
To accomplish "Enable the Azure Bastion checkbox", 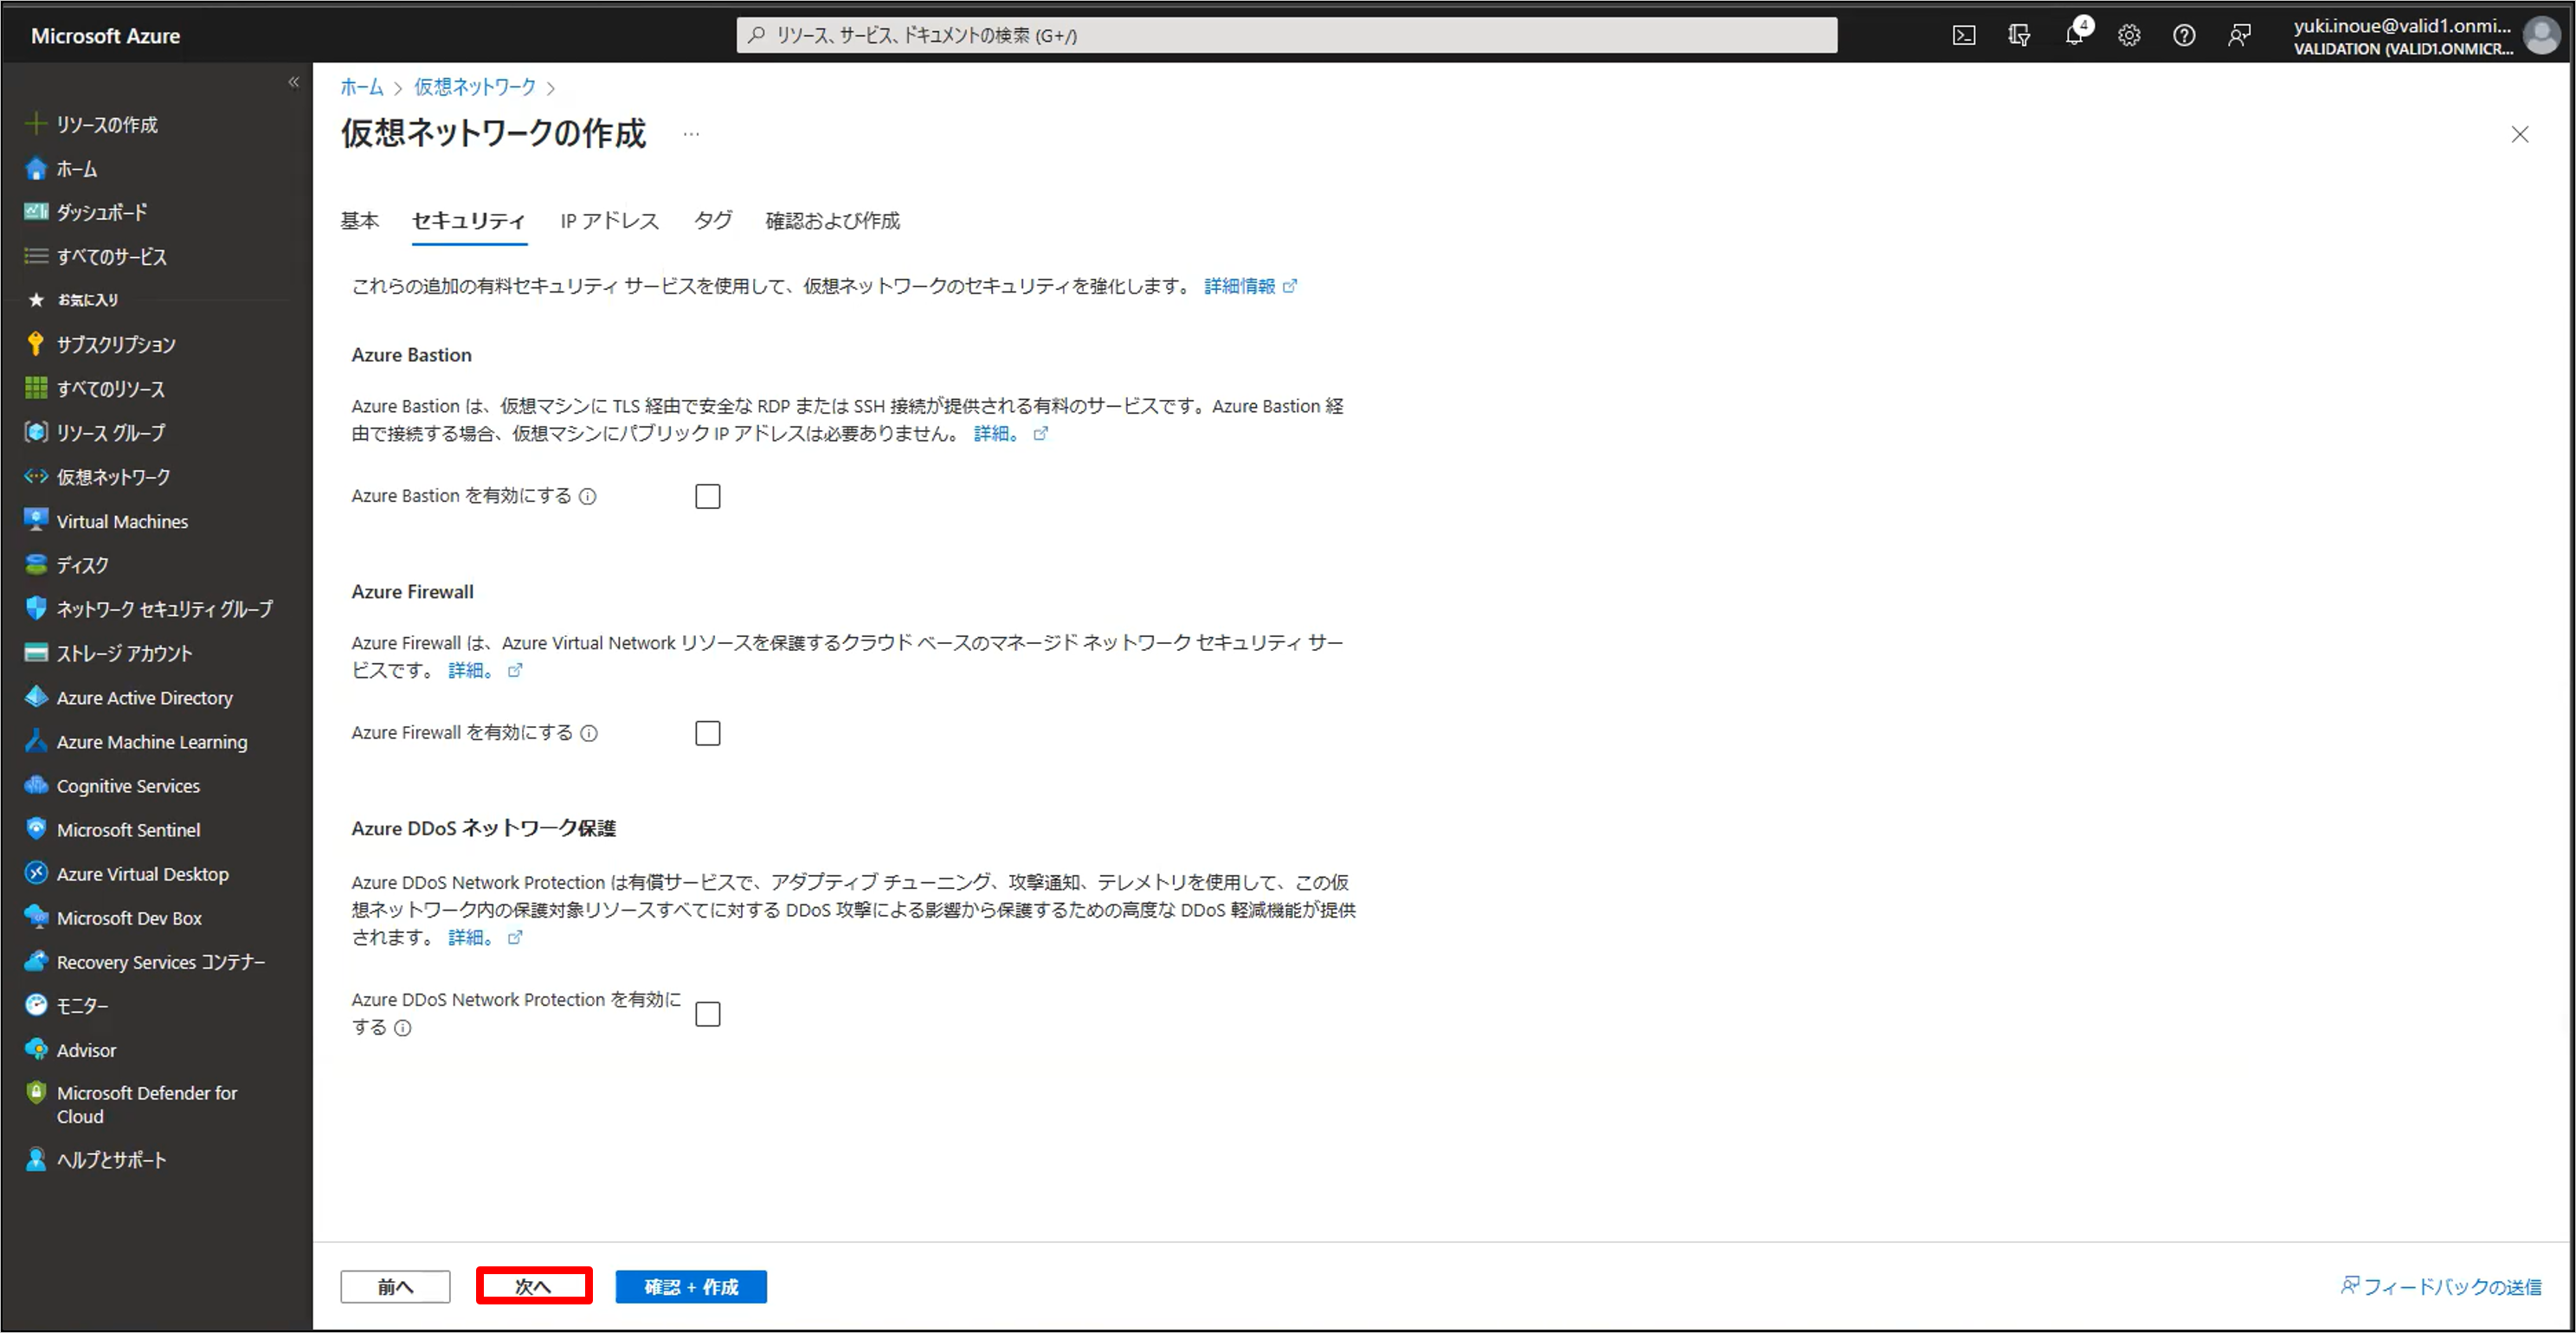I will [x=707, y=496].
